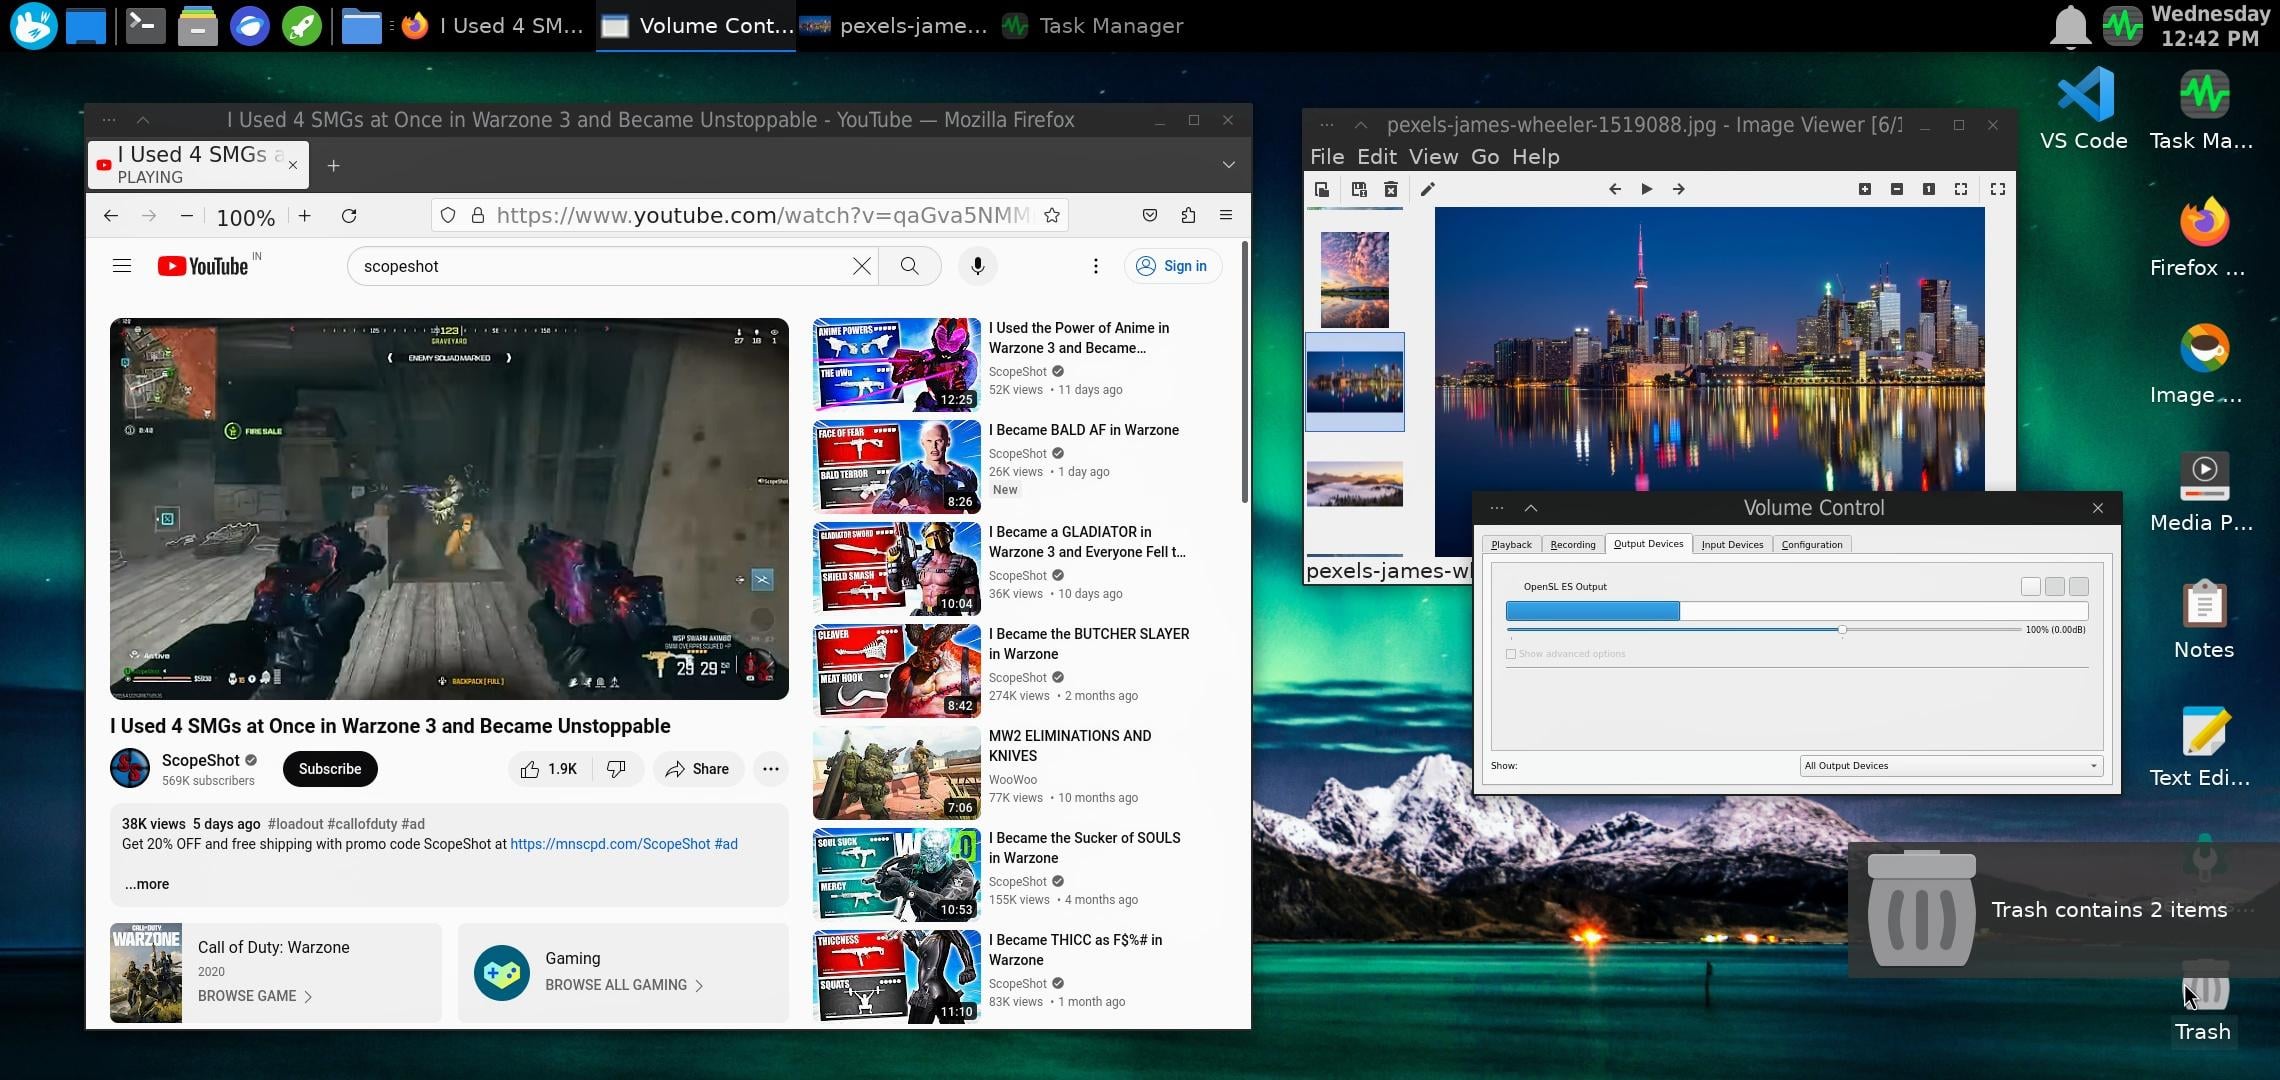This screenshot has height=1080, width=2280.
Task: Click the delete image icon in Image Viewer
Action: (x=1390, y=189)
